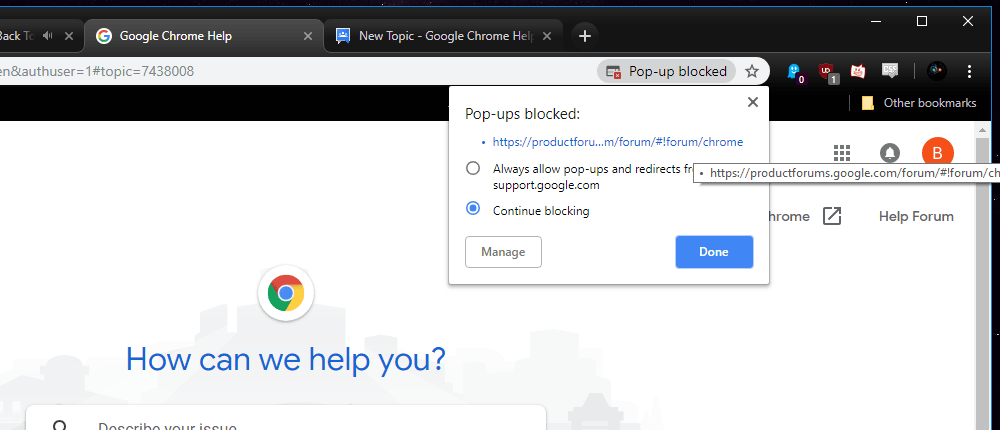Open the Chrome three-dot menu

tap(969, 71)
